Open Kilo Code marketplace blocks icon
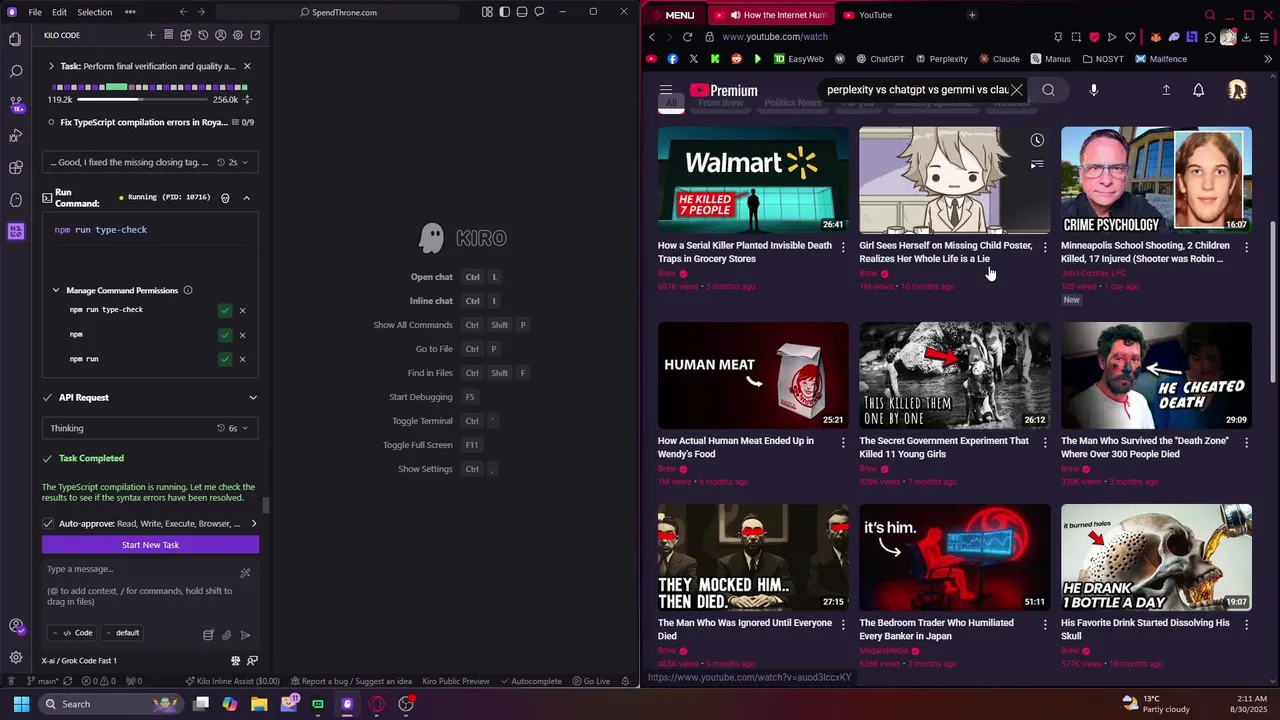1280x720 pixels. (x=186, y=35)
